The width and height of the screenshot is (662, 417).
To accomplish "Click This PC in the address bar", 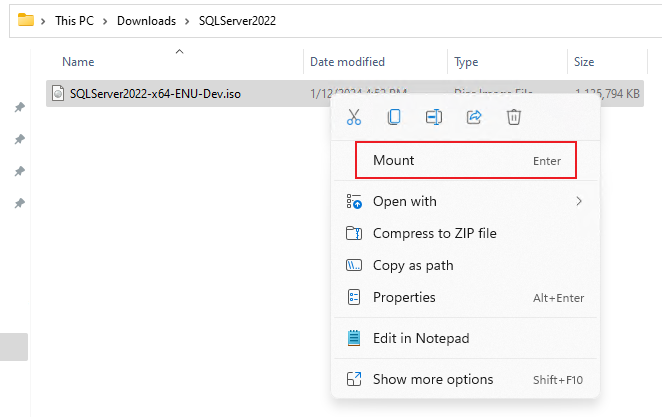I will pos(74,21).
